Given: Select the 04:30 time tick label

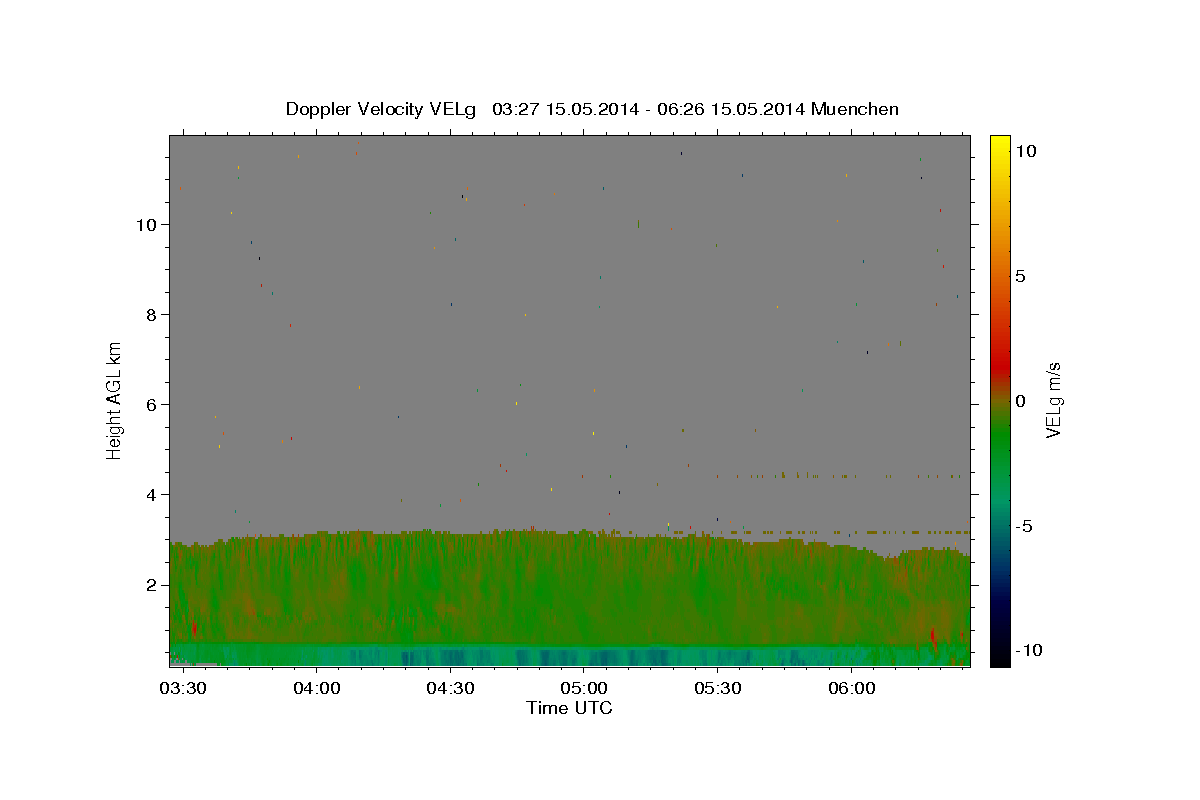Looking at the screenshot, I should click(450, 689).
